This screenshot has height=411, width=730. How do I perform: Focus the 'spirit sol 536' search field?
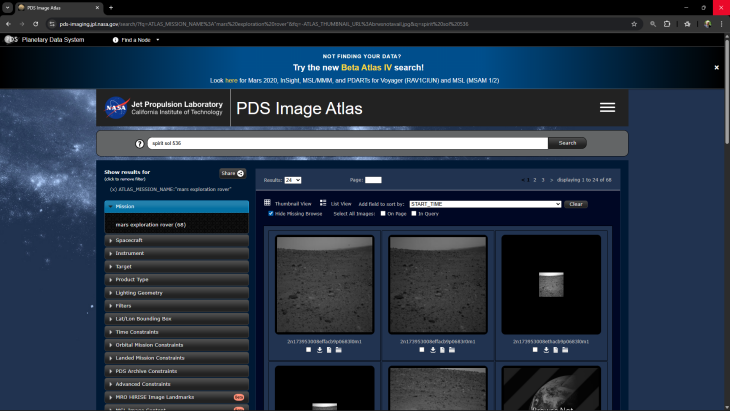click(348, 143)
